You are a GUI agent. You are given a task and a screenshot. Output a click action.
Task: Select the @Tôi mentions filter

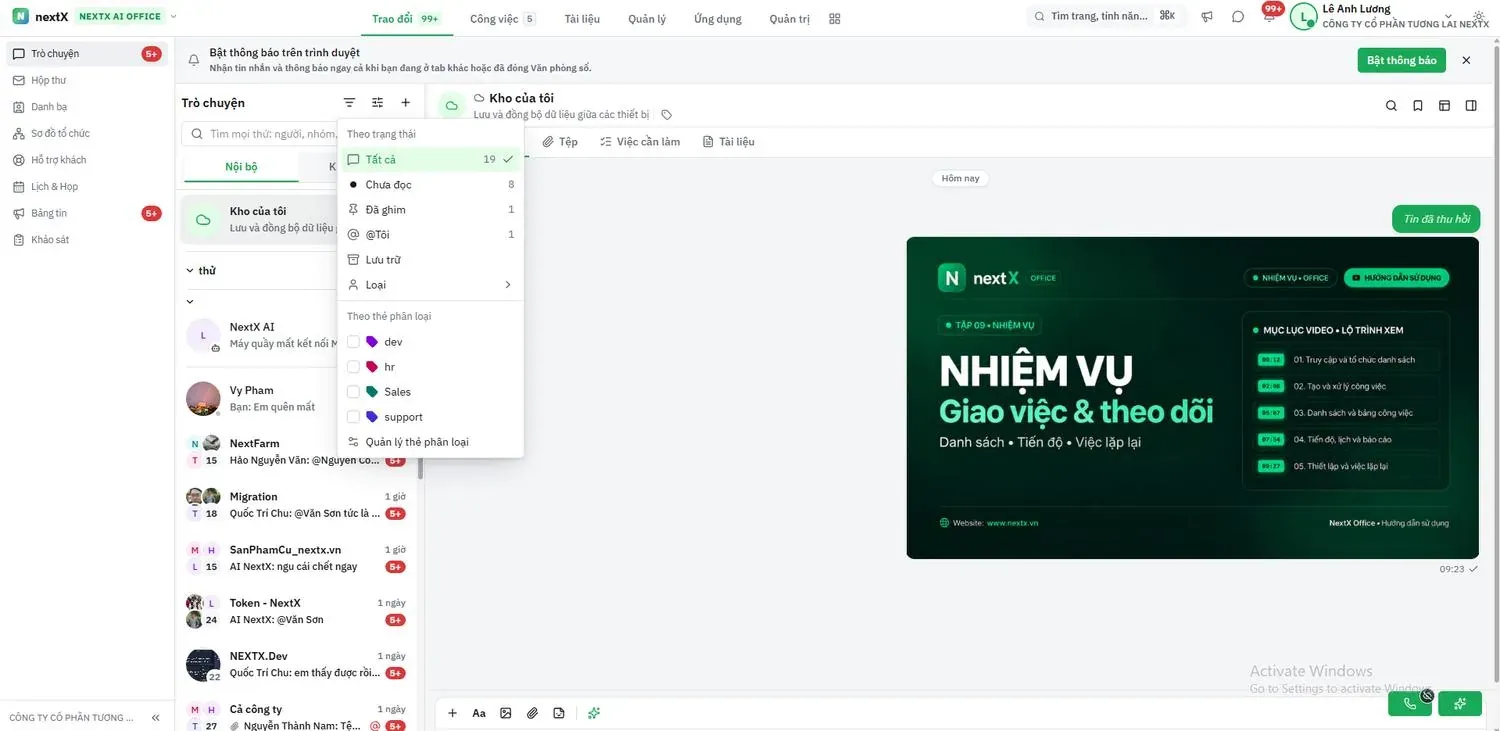[x=430, y=235]
